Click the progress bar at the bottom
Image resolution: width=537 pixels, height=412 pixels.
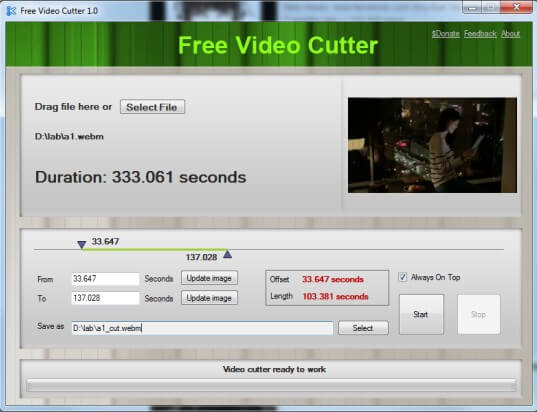point(271,386)
